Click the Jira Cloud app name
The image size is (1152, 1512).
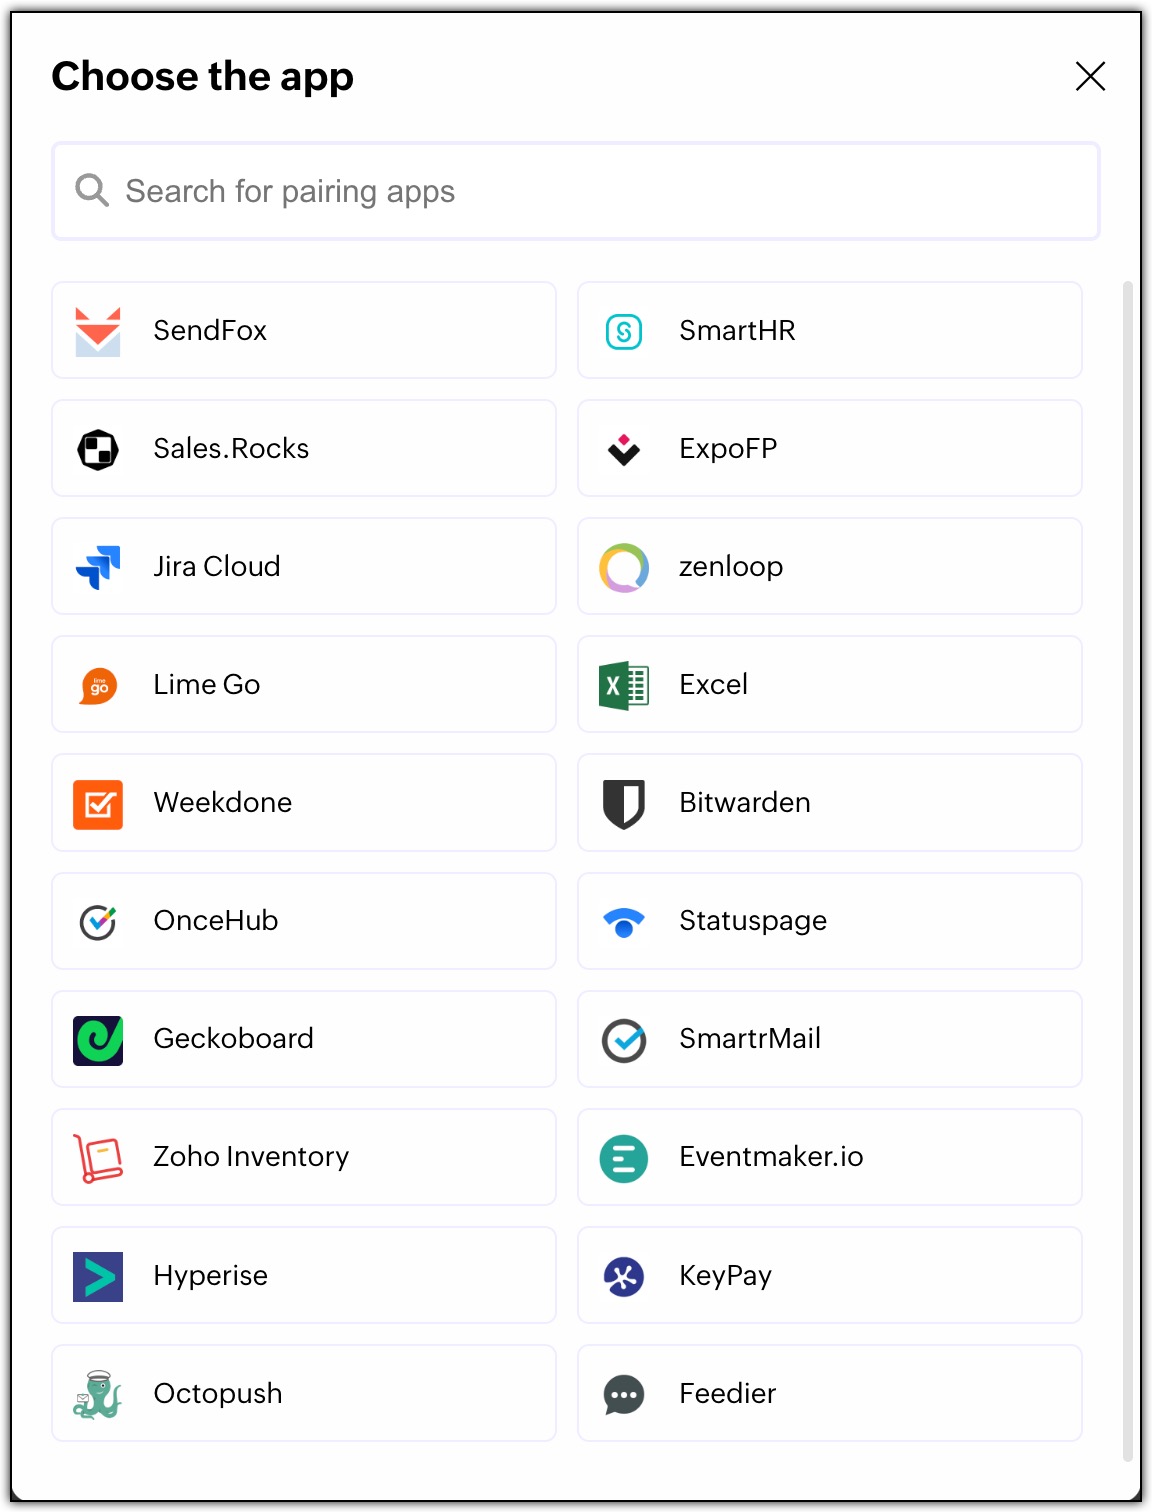click(x=217, y=567)
